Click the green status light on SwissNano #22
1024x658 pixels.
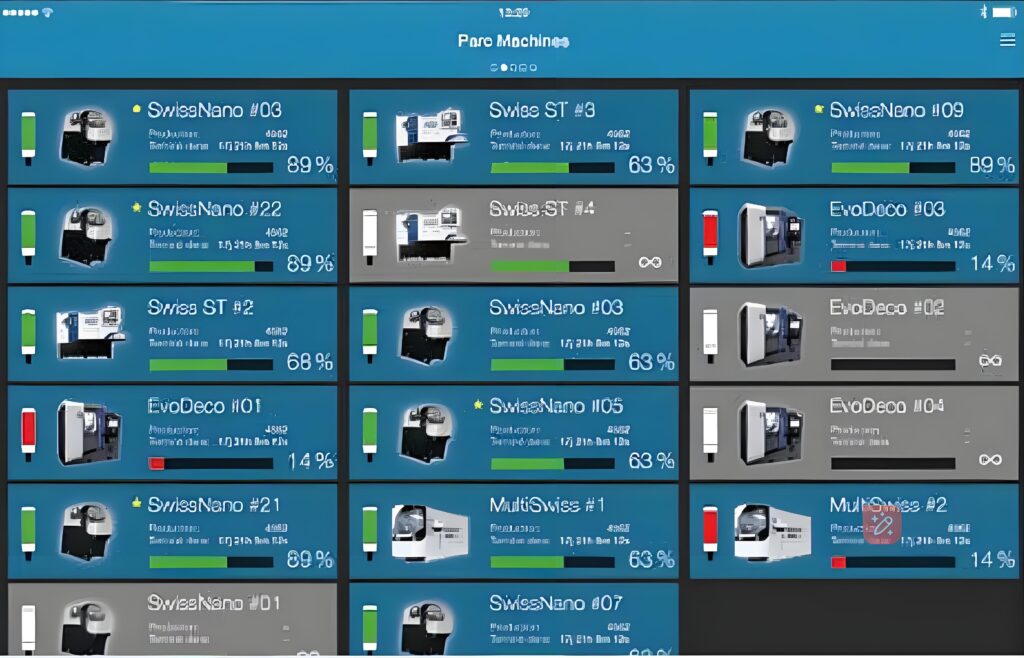click(x=28, y=235)
